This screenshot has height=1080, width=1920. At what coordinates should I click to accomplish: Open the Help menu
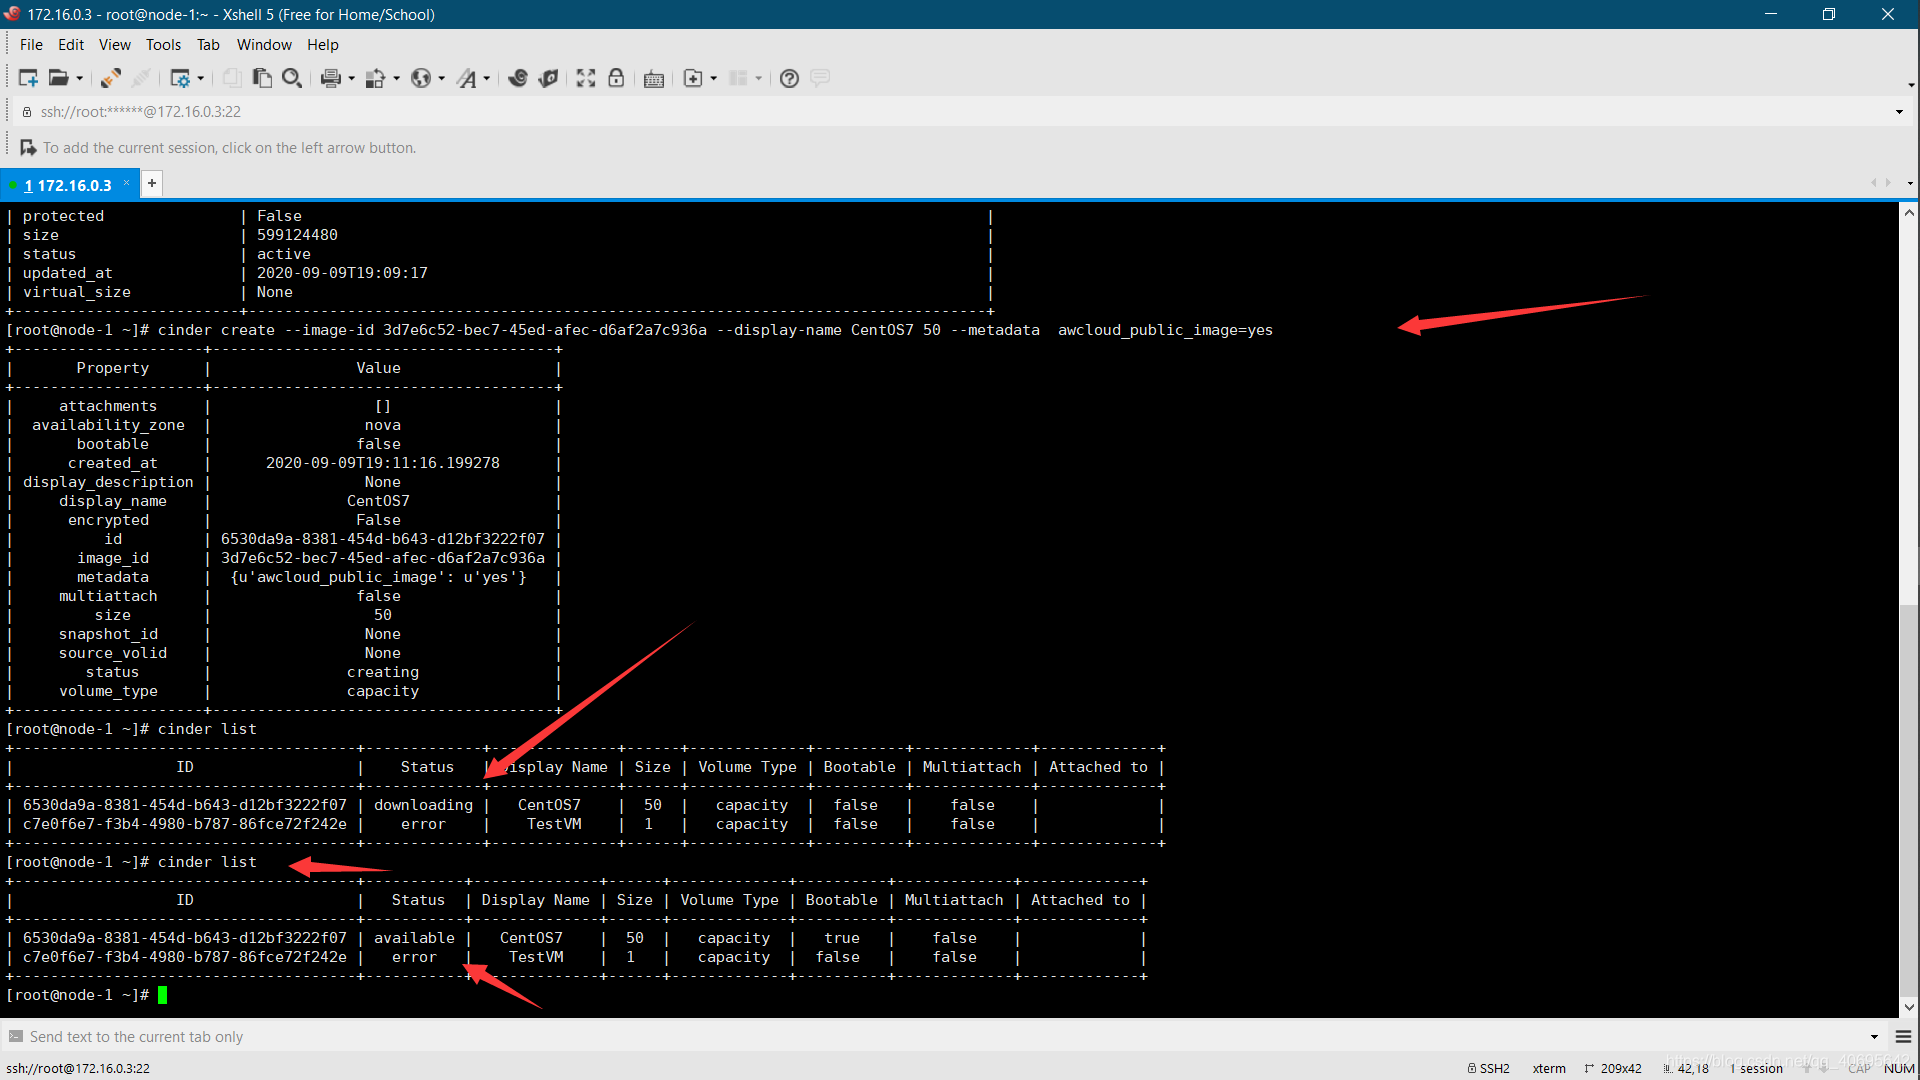pyautogui.click(x=322, y=44)
